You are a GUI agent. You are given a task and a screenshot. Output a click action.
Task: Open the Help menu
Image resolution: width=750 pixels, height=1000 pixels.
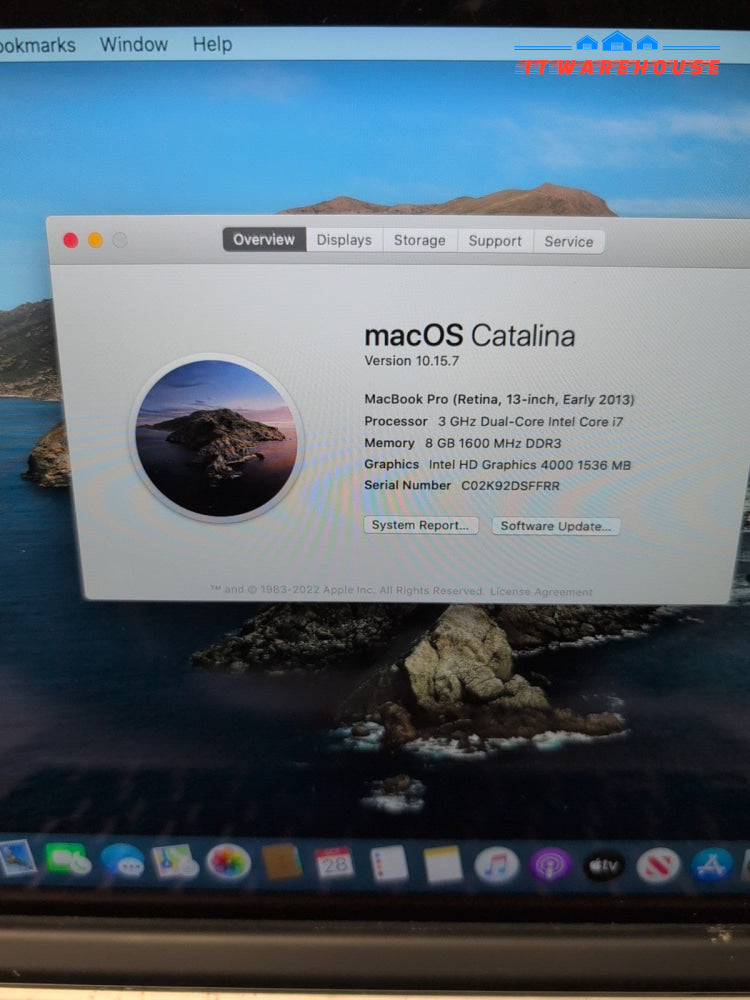coord(212,44)
